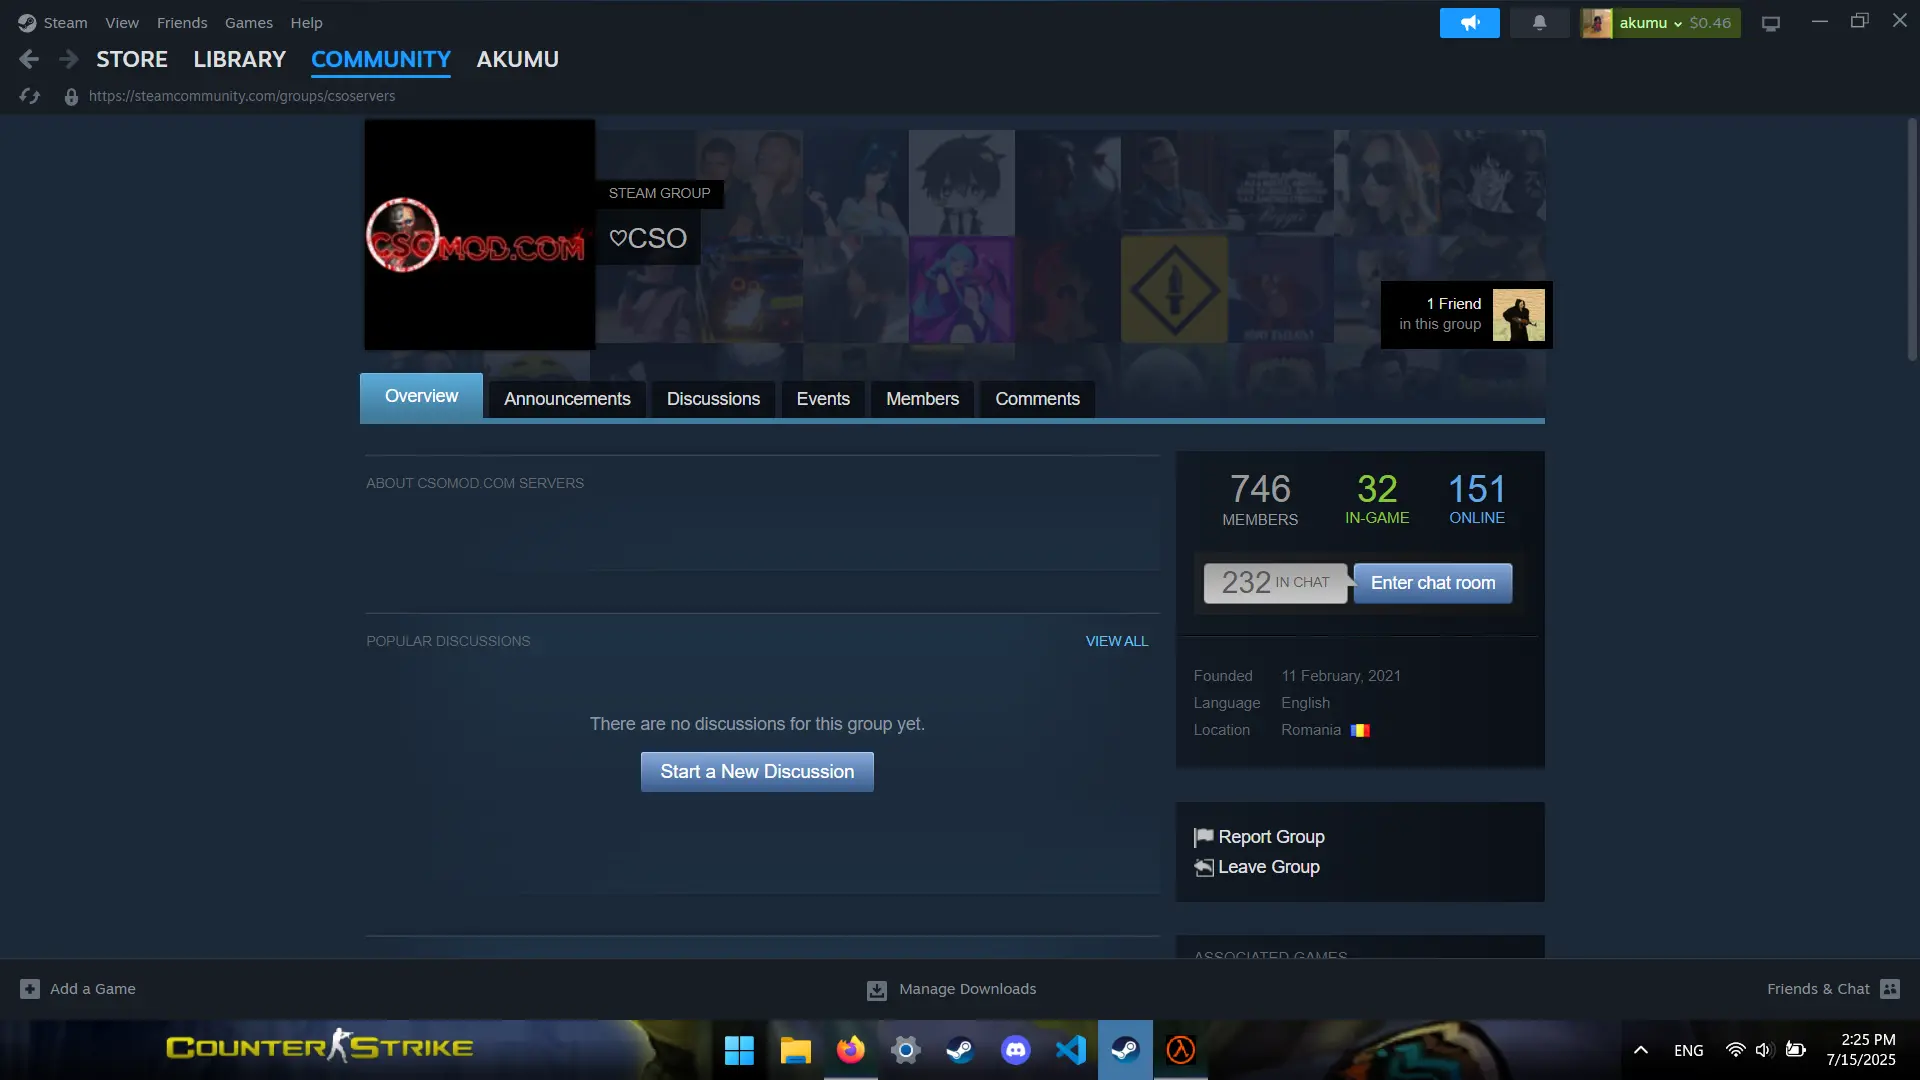
Task: Click the Romania flag icon
Action: (1360, 731)
